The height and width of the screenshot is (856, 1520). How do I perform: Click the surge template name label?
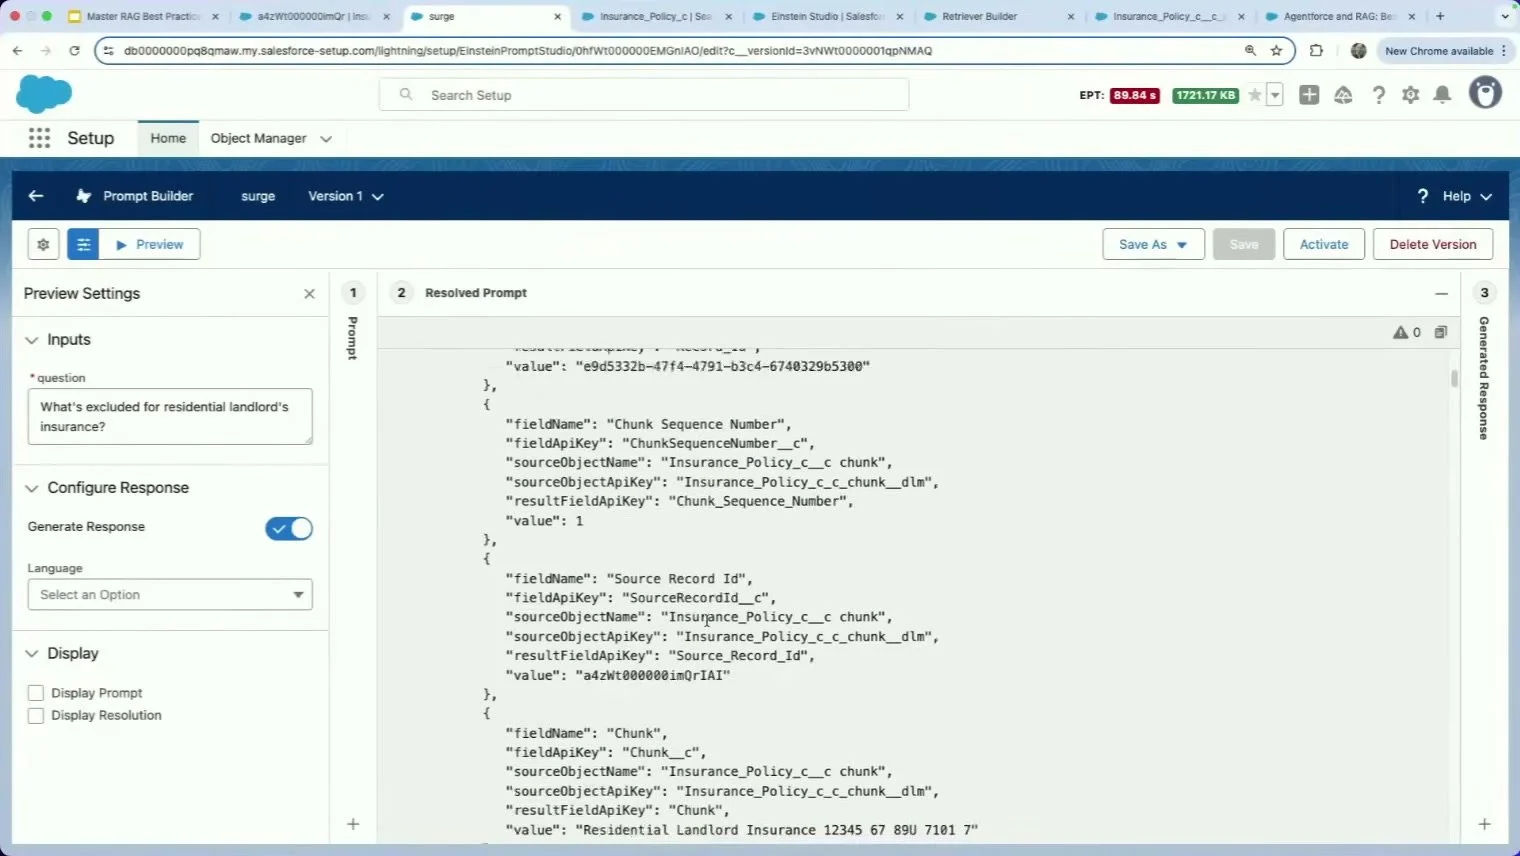click(258, 196)
